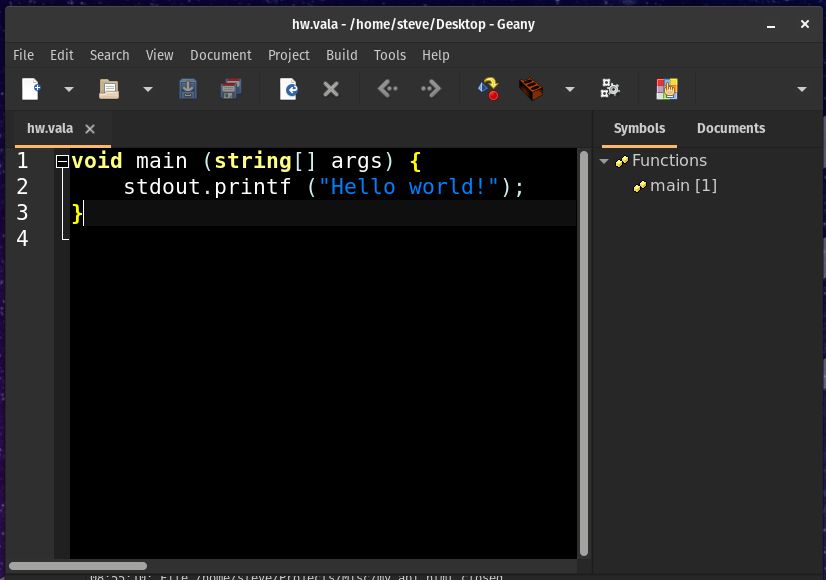The height and width of the screenshot is (580, 826).
Task: Jump to main [1] symbol
Action: (x=683, y=186)
